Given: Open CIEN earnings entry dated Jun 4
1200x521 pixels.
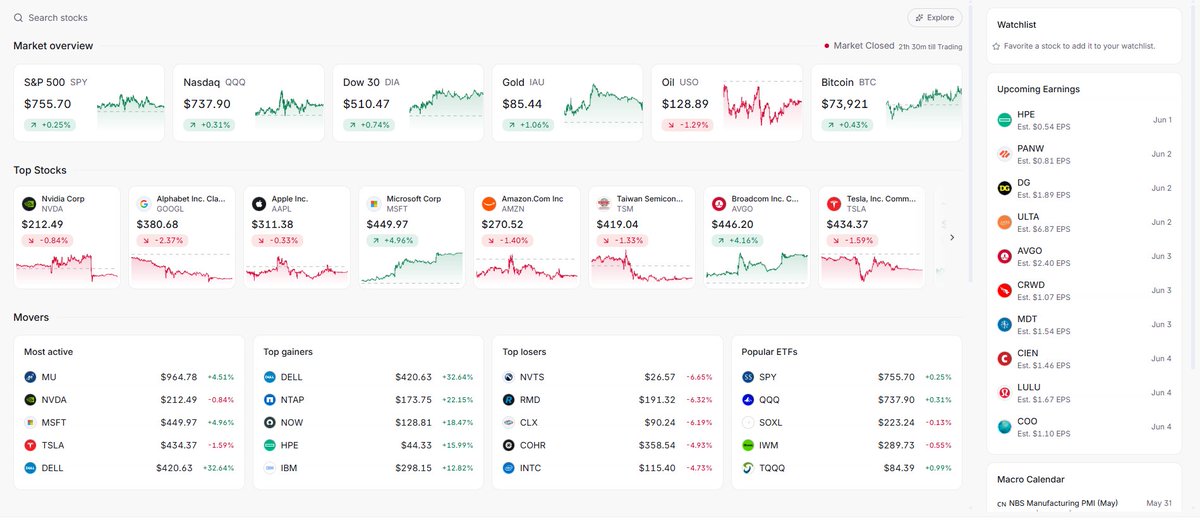Looking at the screenshot, I should click(x=1084, y=358).
